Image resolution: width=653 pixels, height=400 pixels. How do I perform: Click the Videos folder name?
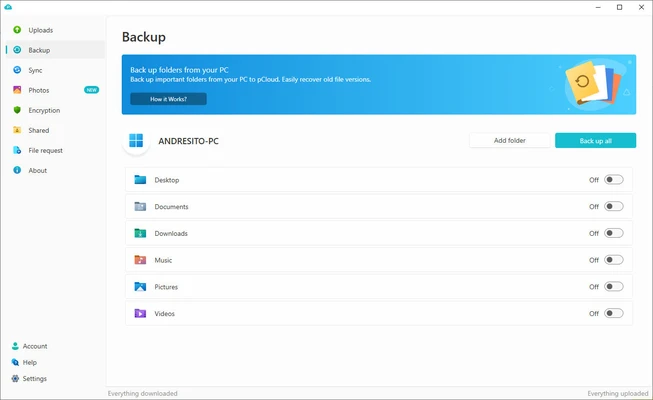pos(164,313)
